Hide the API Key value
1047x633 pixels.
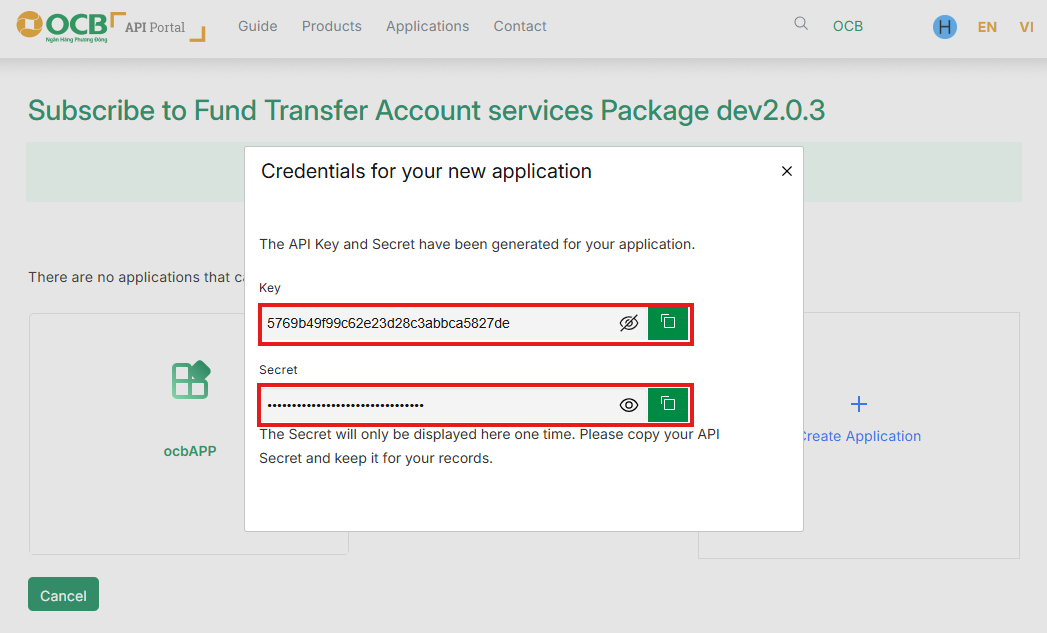[628, 323]
